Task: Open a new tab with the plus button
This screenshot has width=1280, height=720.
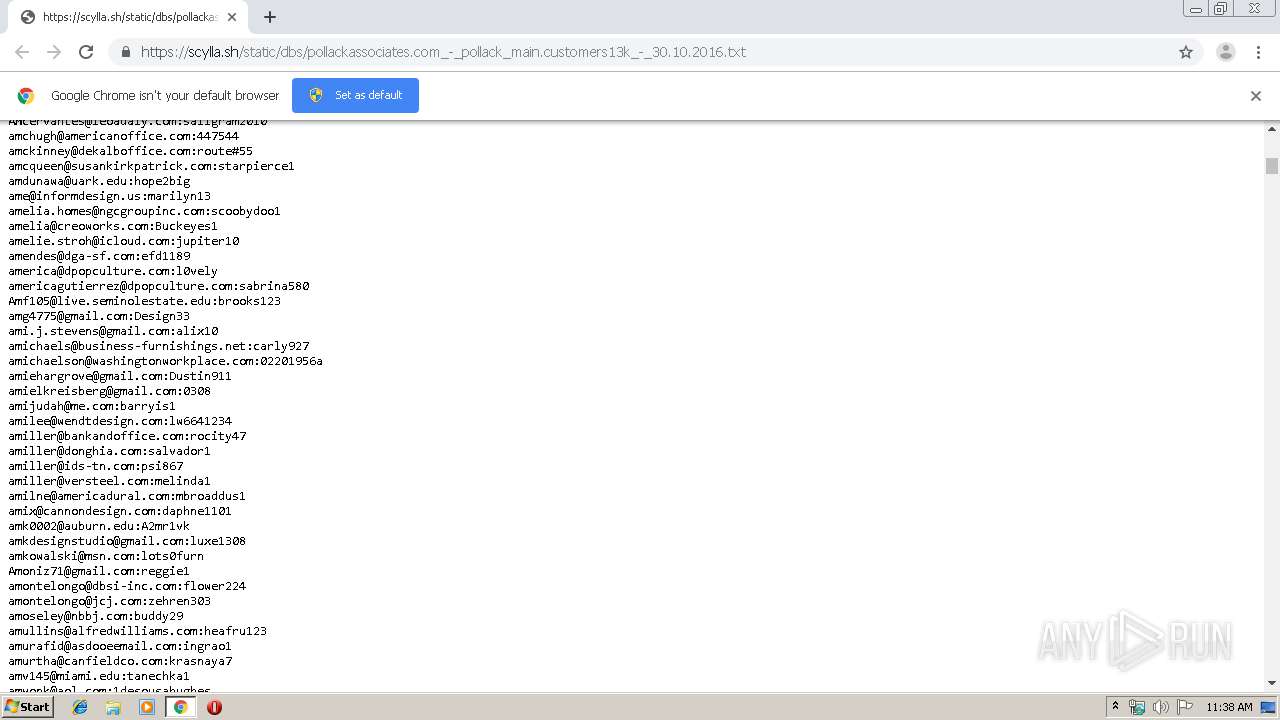Action: tap(269, 17)
